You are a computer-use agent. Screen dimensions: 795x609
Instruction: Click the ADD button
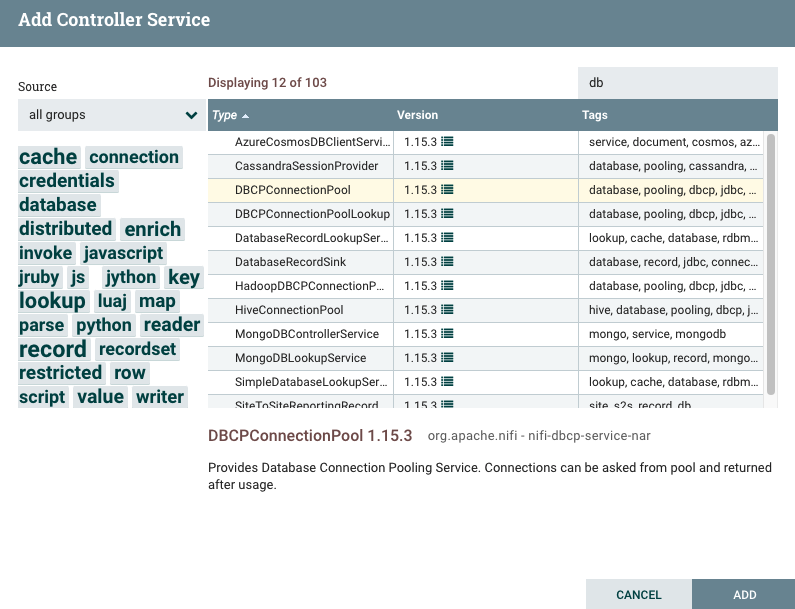[743, 594]
